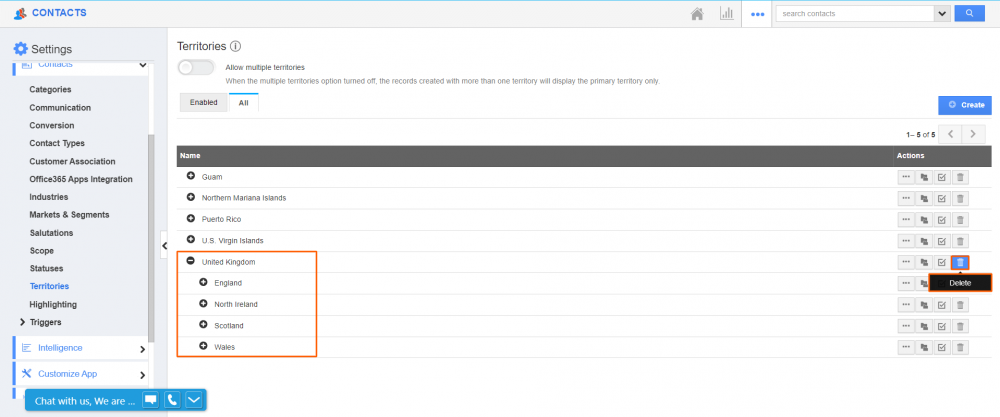Click the blue search magnifier button
Image resolution: width=1000 pixels, height=417 pixels.
(x=968, y=14)
